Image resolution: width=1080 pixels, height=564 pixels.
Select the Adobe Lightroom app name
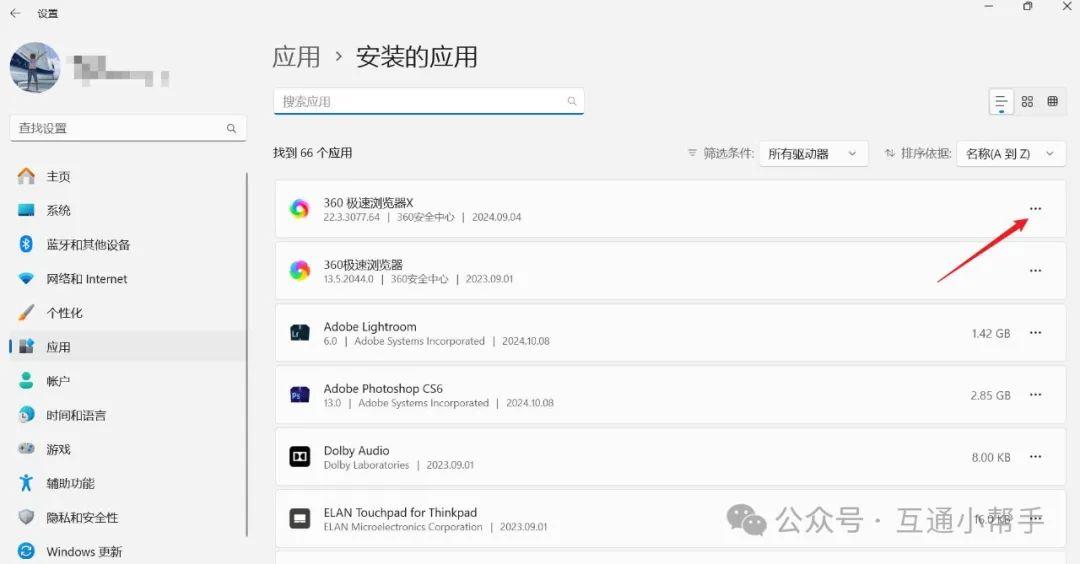tap(370, 326)
